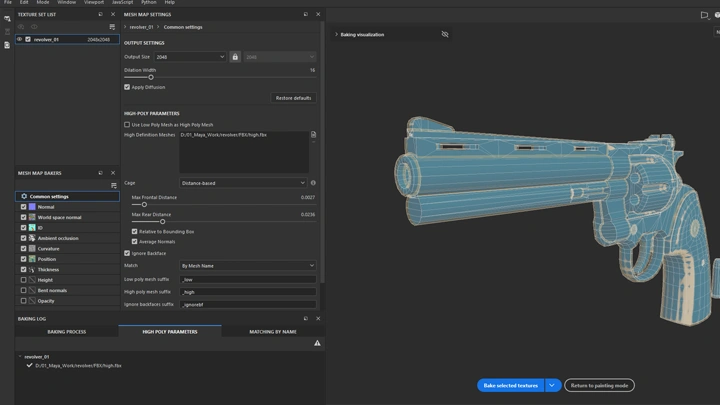Toggle Relative to Bounding Box checkbox
The width and height of the screenshot is (720, 405).
tap(135, 231)
